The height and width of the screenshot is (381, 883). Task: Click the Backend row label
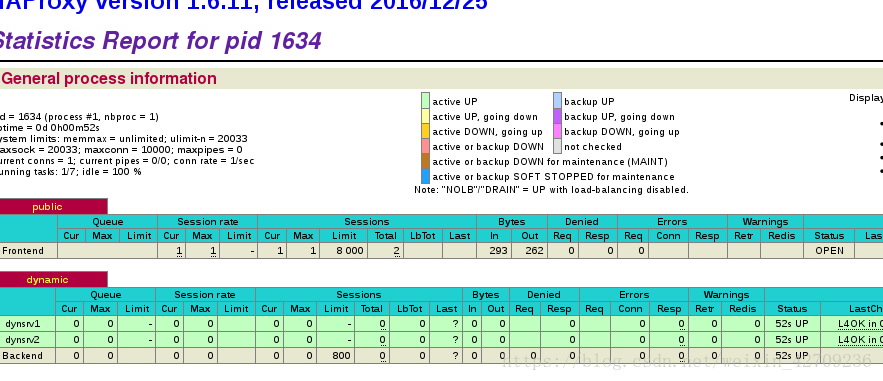pyautogui.click(x=23, y=356)
